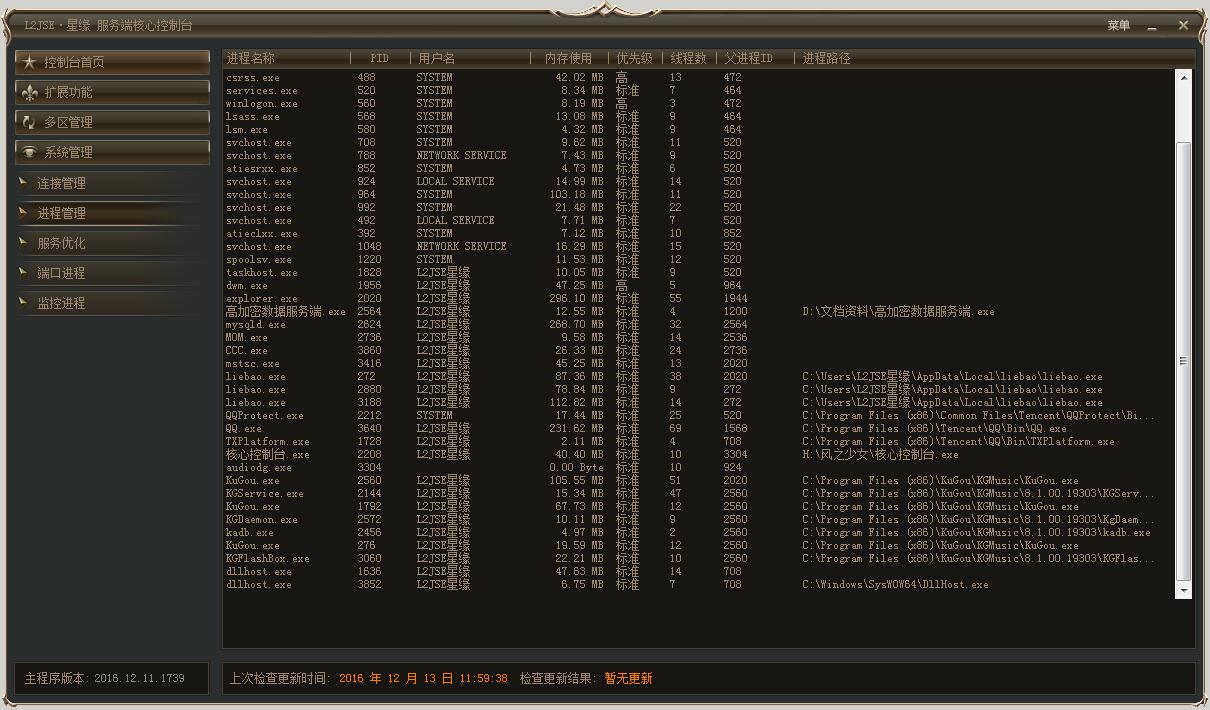
Task: Click the scrollbar up arrow
Action: tap(1184, 77)
